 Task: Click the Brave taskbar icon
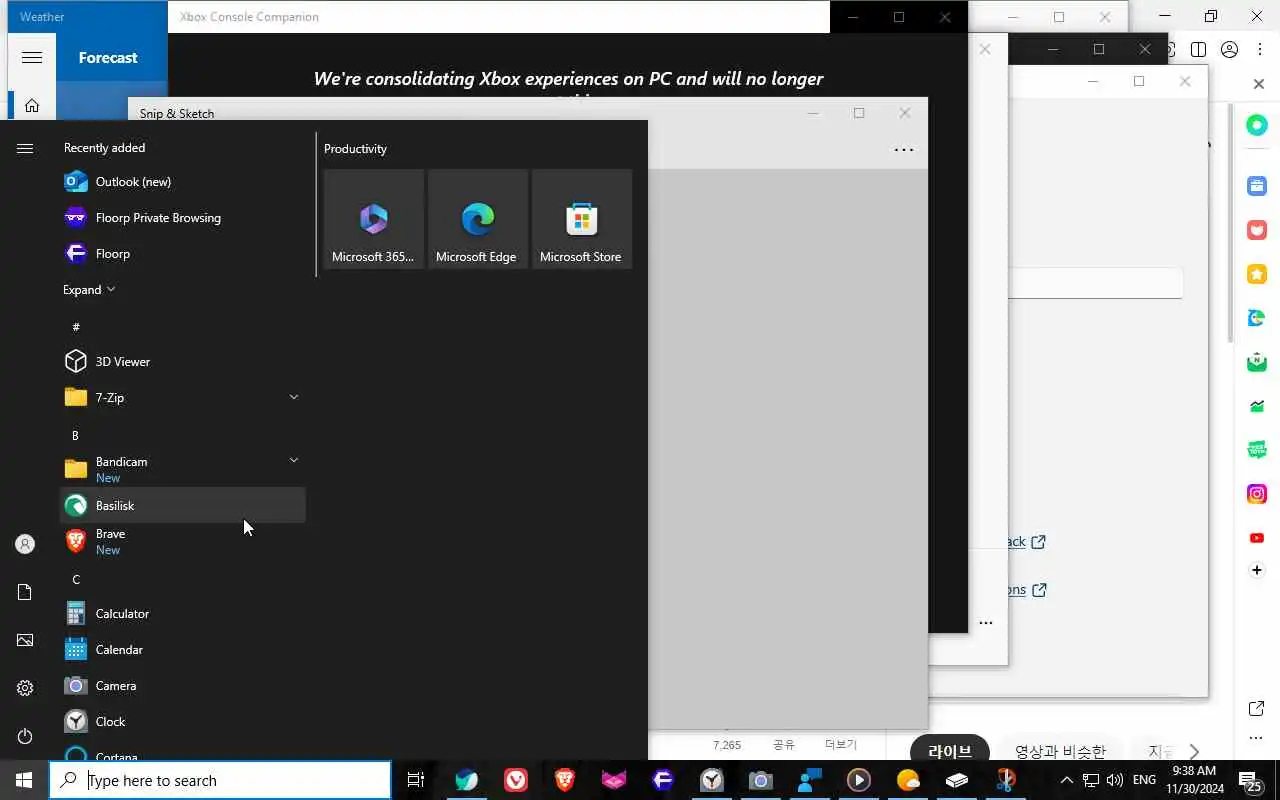[x=565, y=780]
